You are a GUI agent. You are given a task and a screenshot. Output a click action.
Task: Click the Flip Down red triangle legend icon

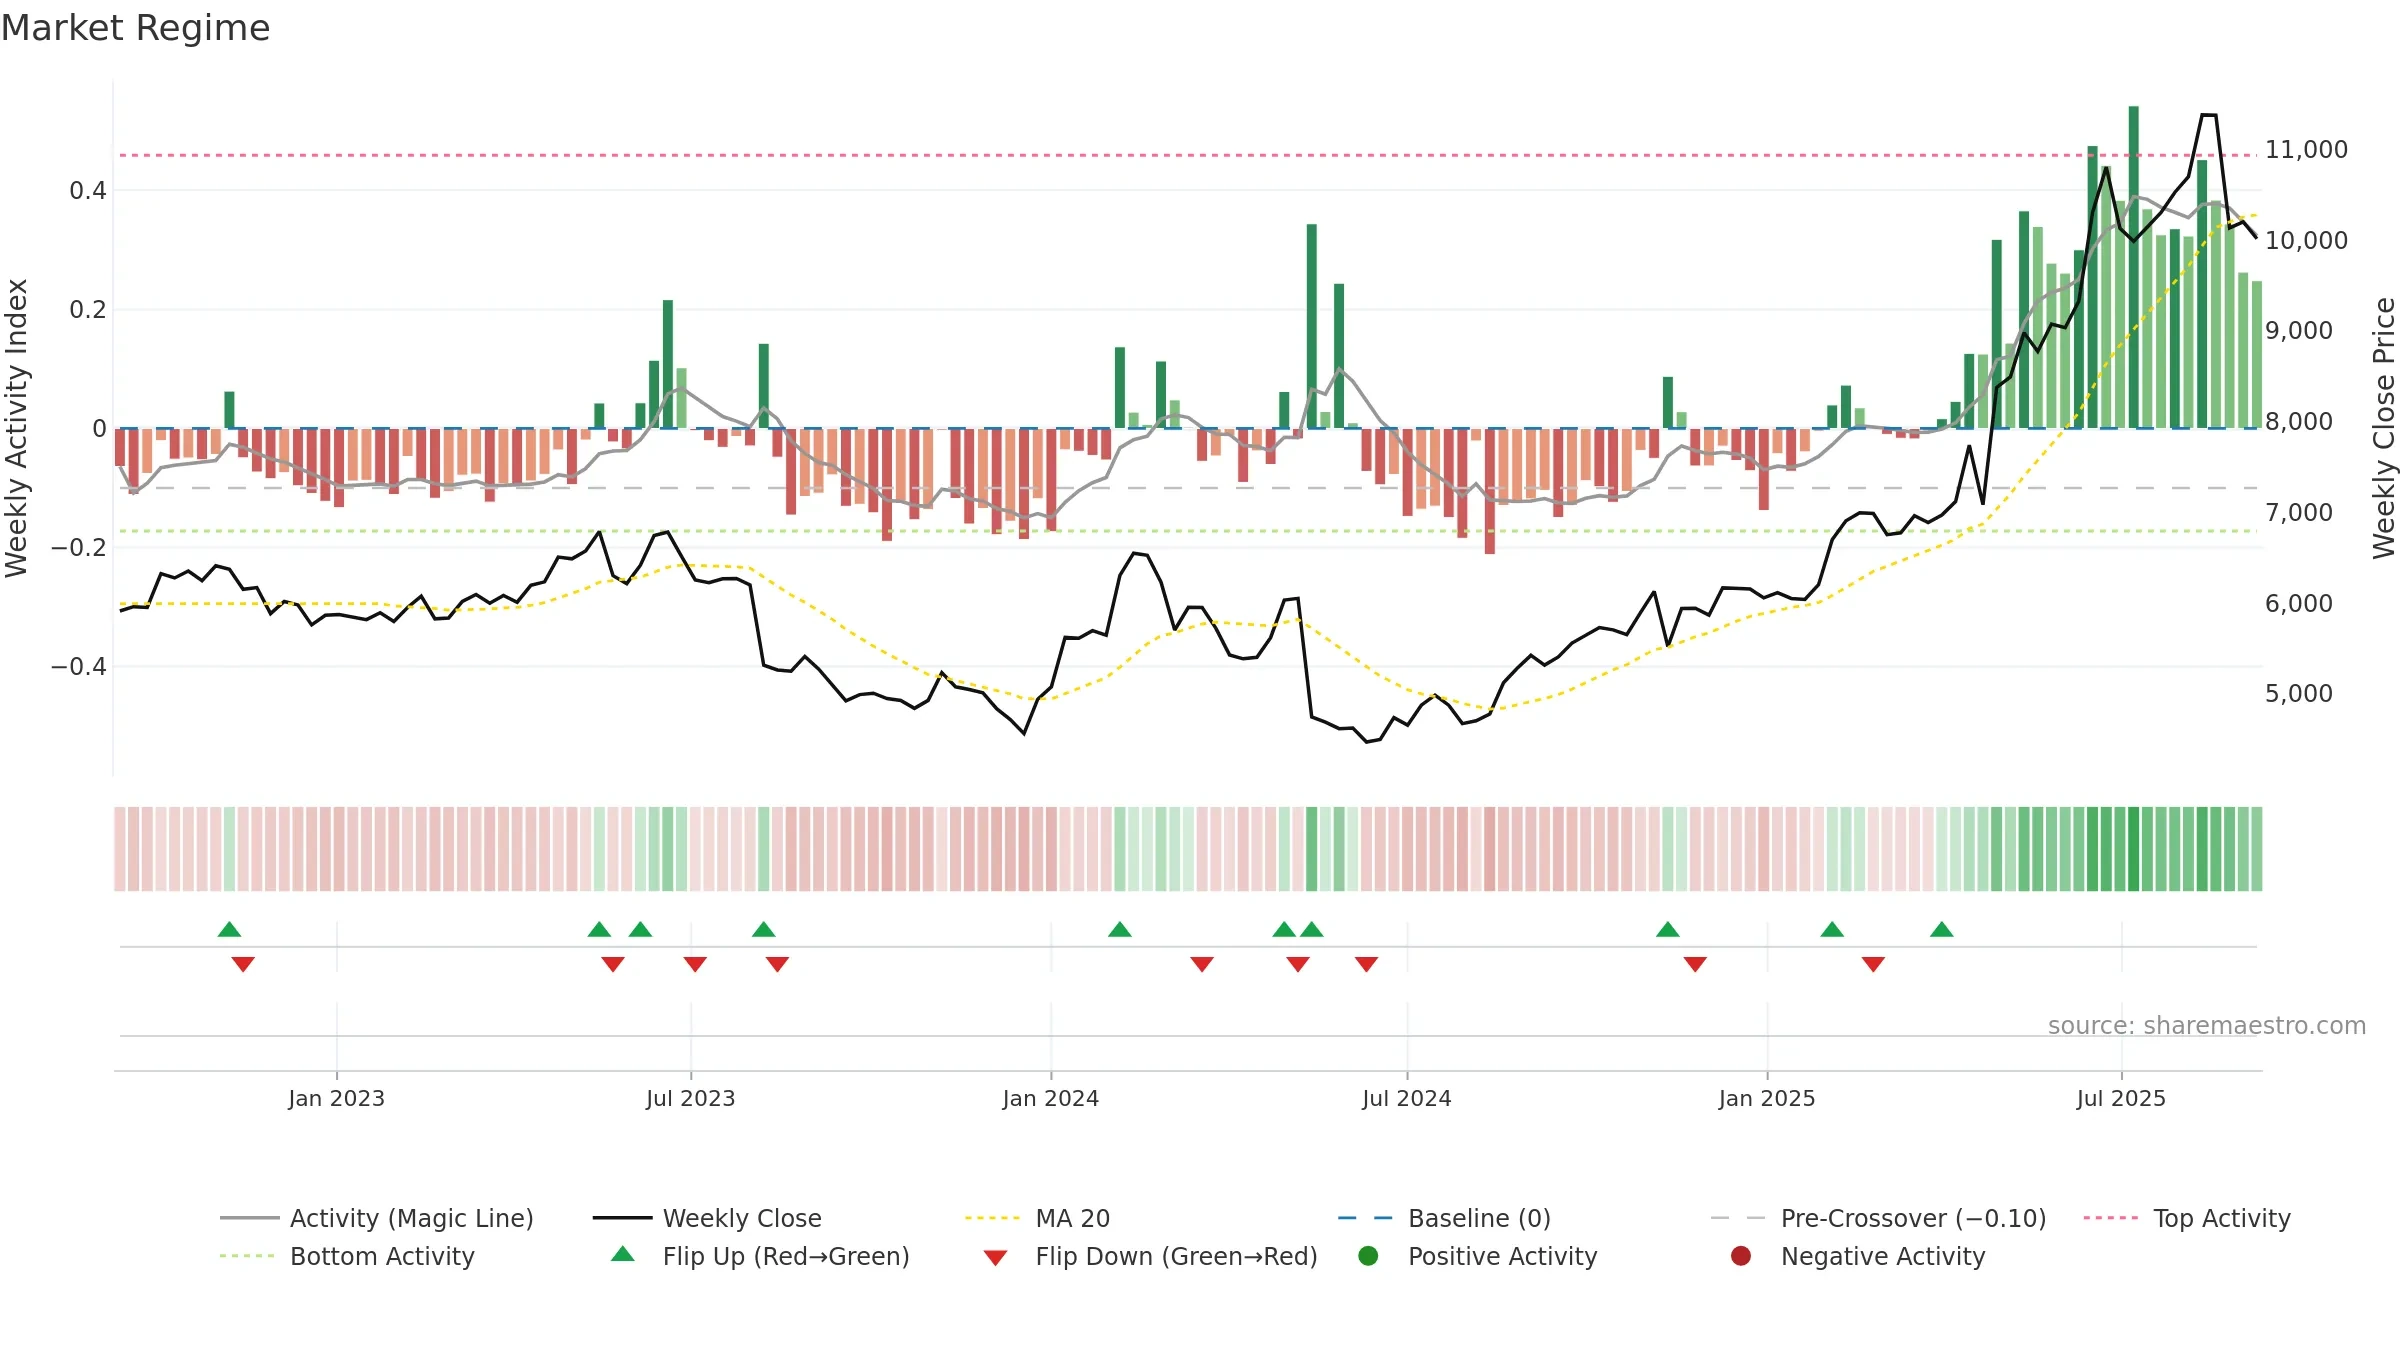coord(995,1258)
